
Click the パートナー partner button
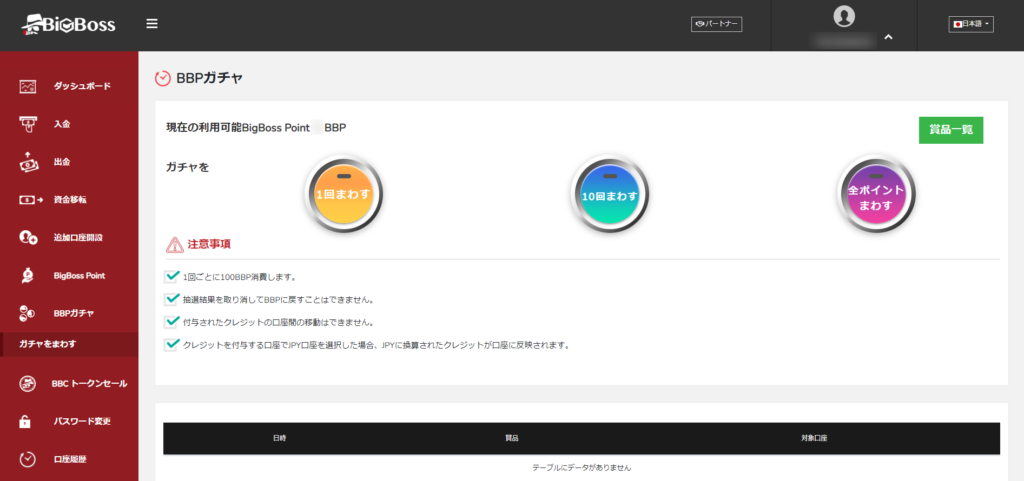coord(716,24)
